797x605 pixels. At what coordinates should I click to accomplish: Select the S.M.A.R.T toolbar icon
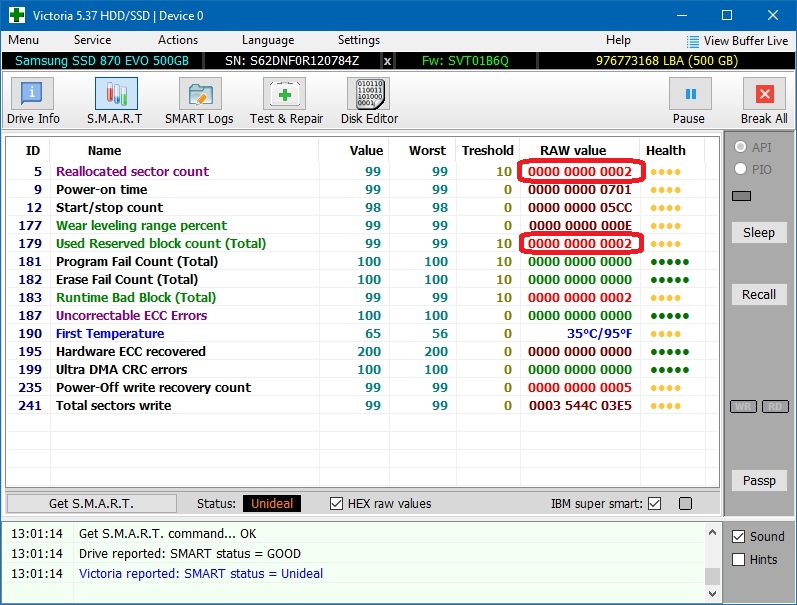tap(117, 94)
